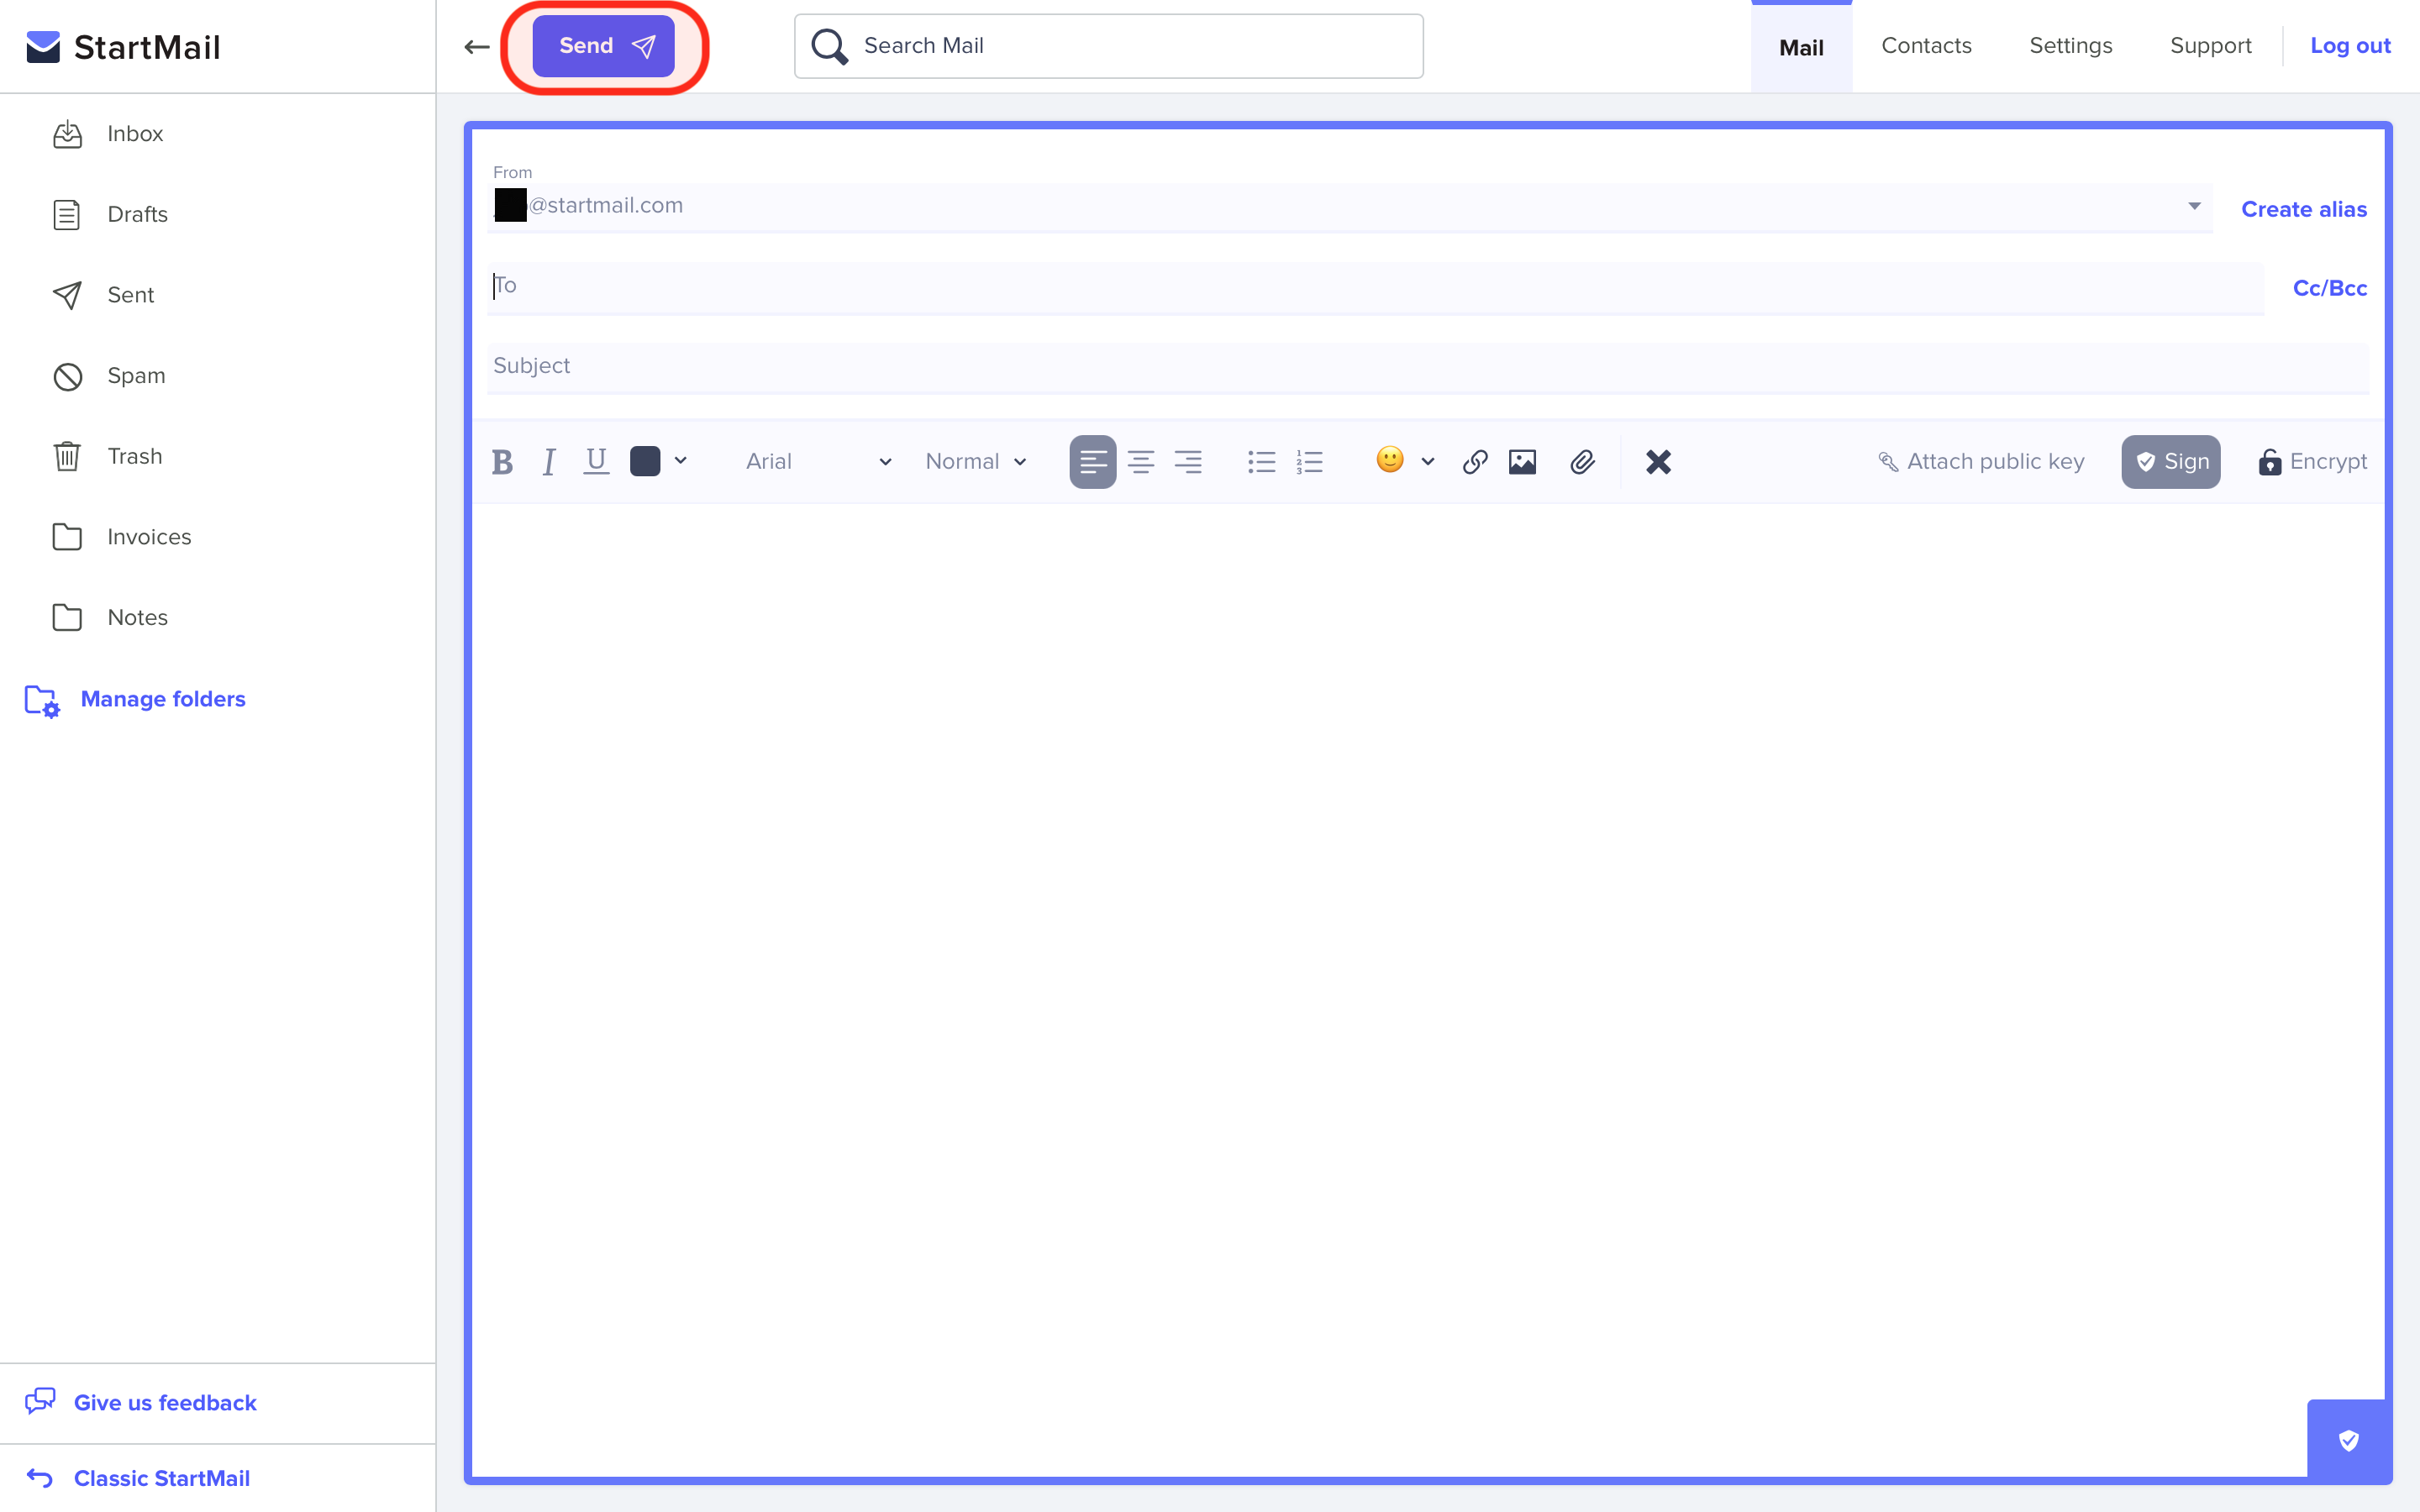The image size is (2420, 1512).
Task: Attach a file to the email
Action: tap(1581, 461)
